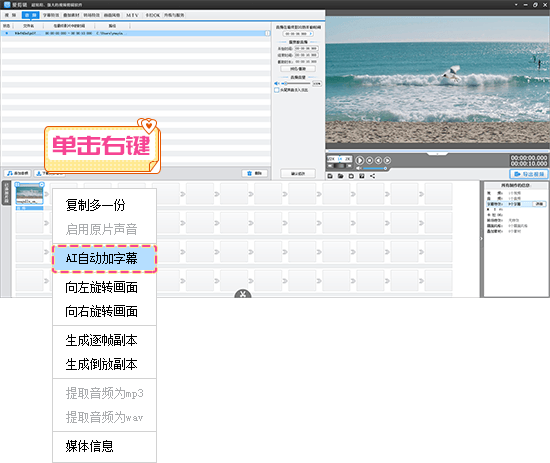Click the player speaker mute icon
This screenshot has height=463, width=550.
click(358, 168)
